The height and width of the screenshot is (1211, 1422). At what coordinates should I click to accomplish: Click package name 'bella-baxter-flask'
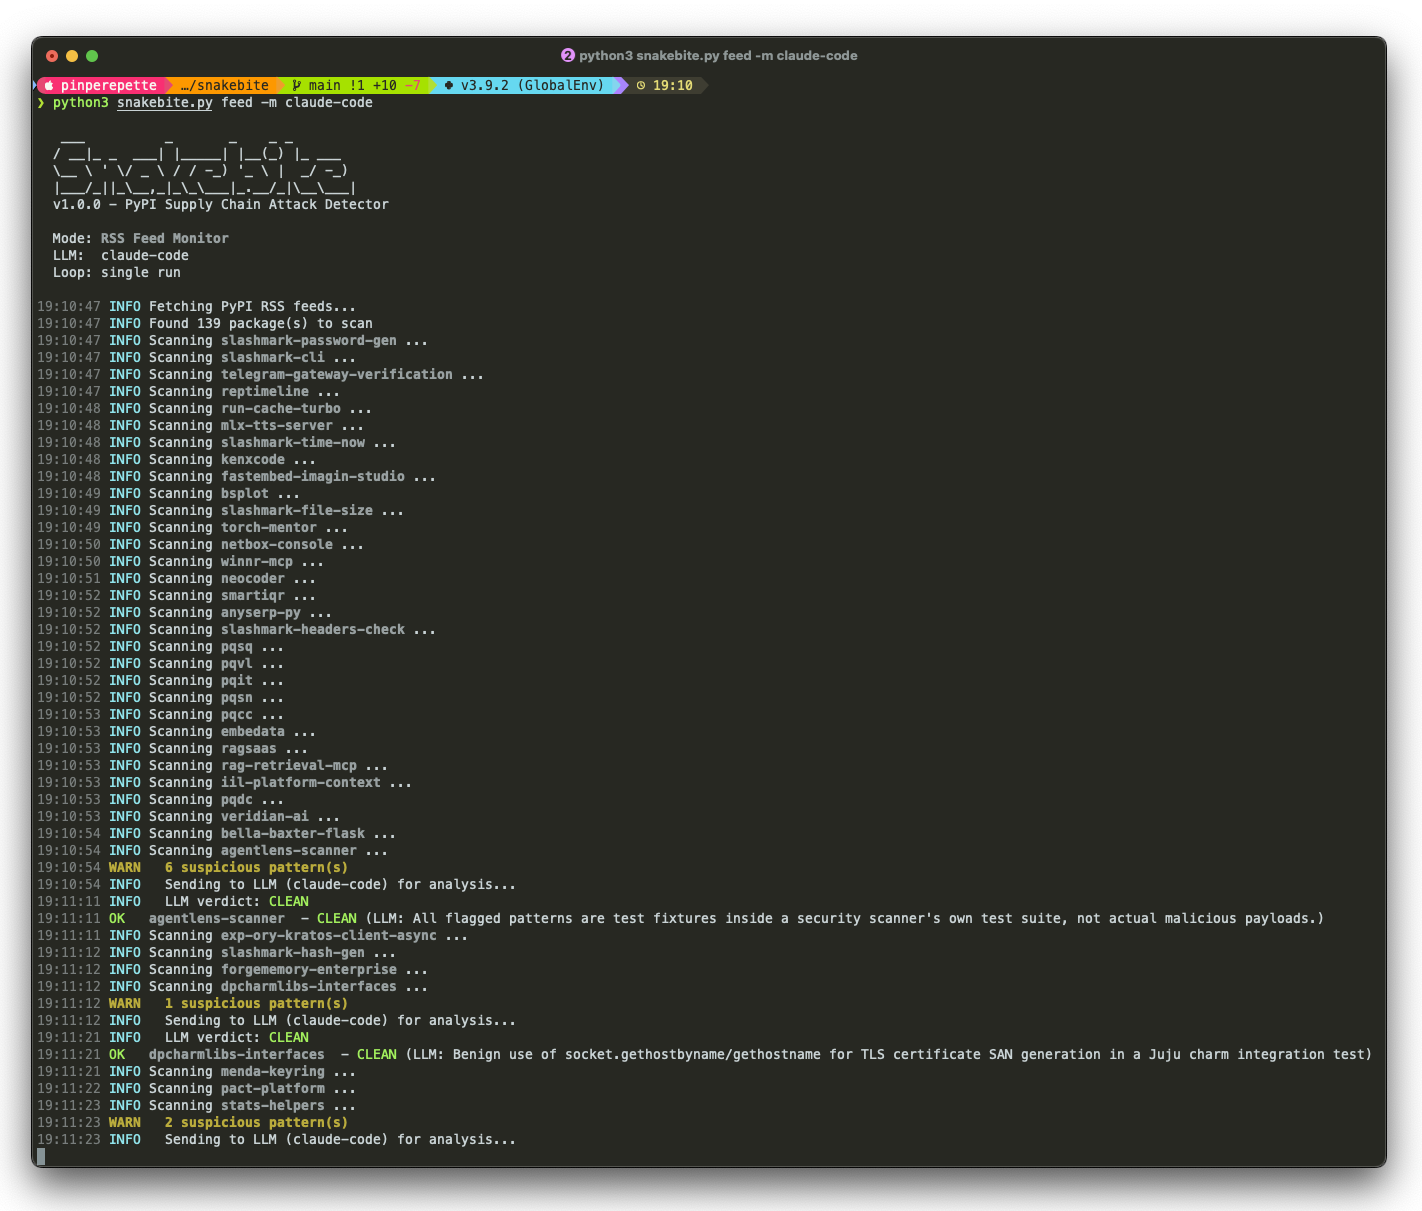pos(293,834)
